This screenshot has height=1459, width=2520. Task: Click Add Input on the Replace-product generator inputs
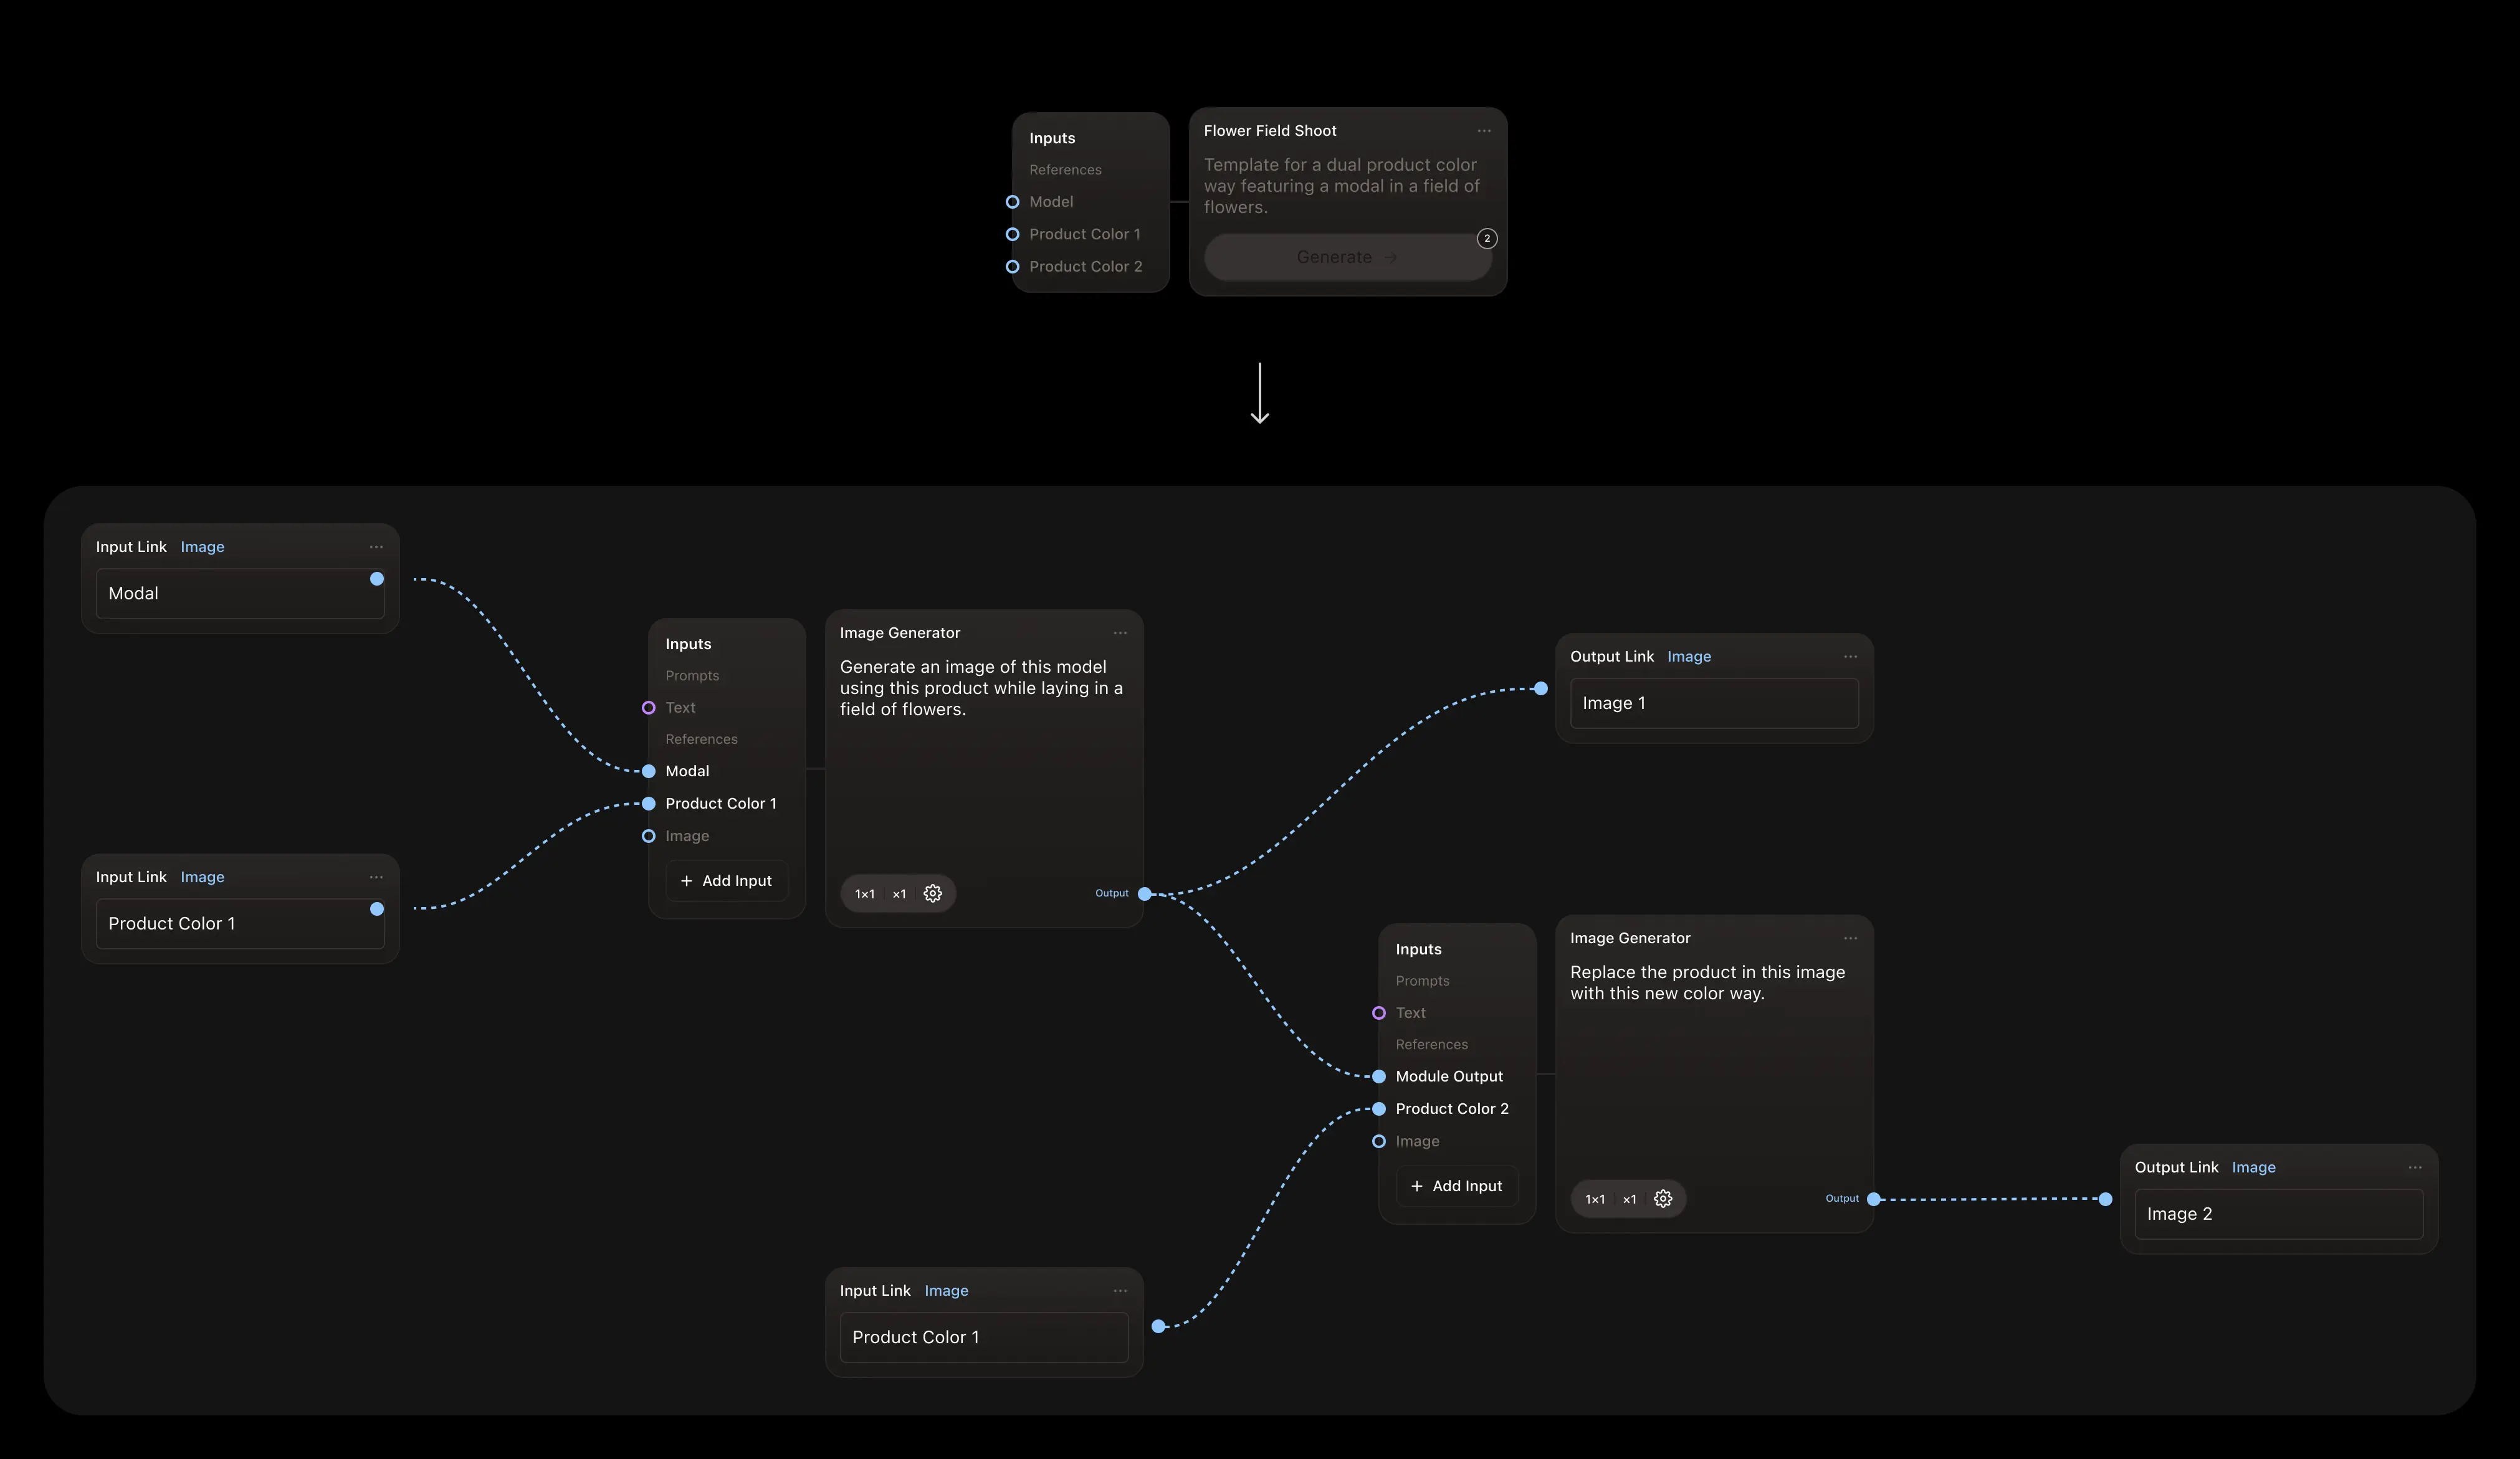click(1457, 1186)
